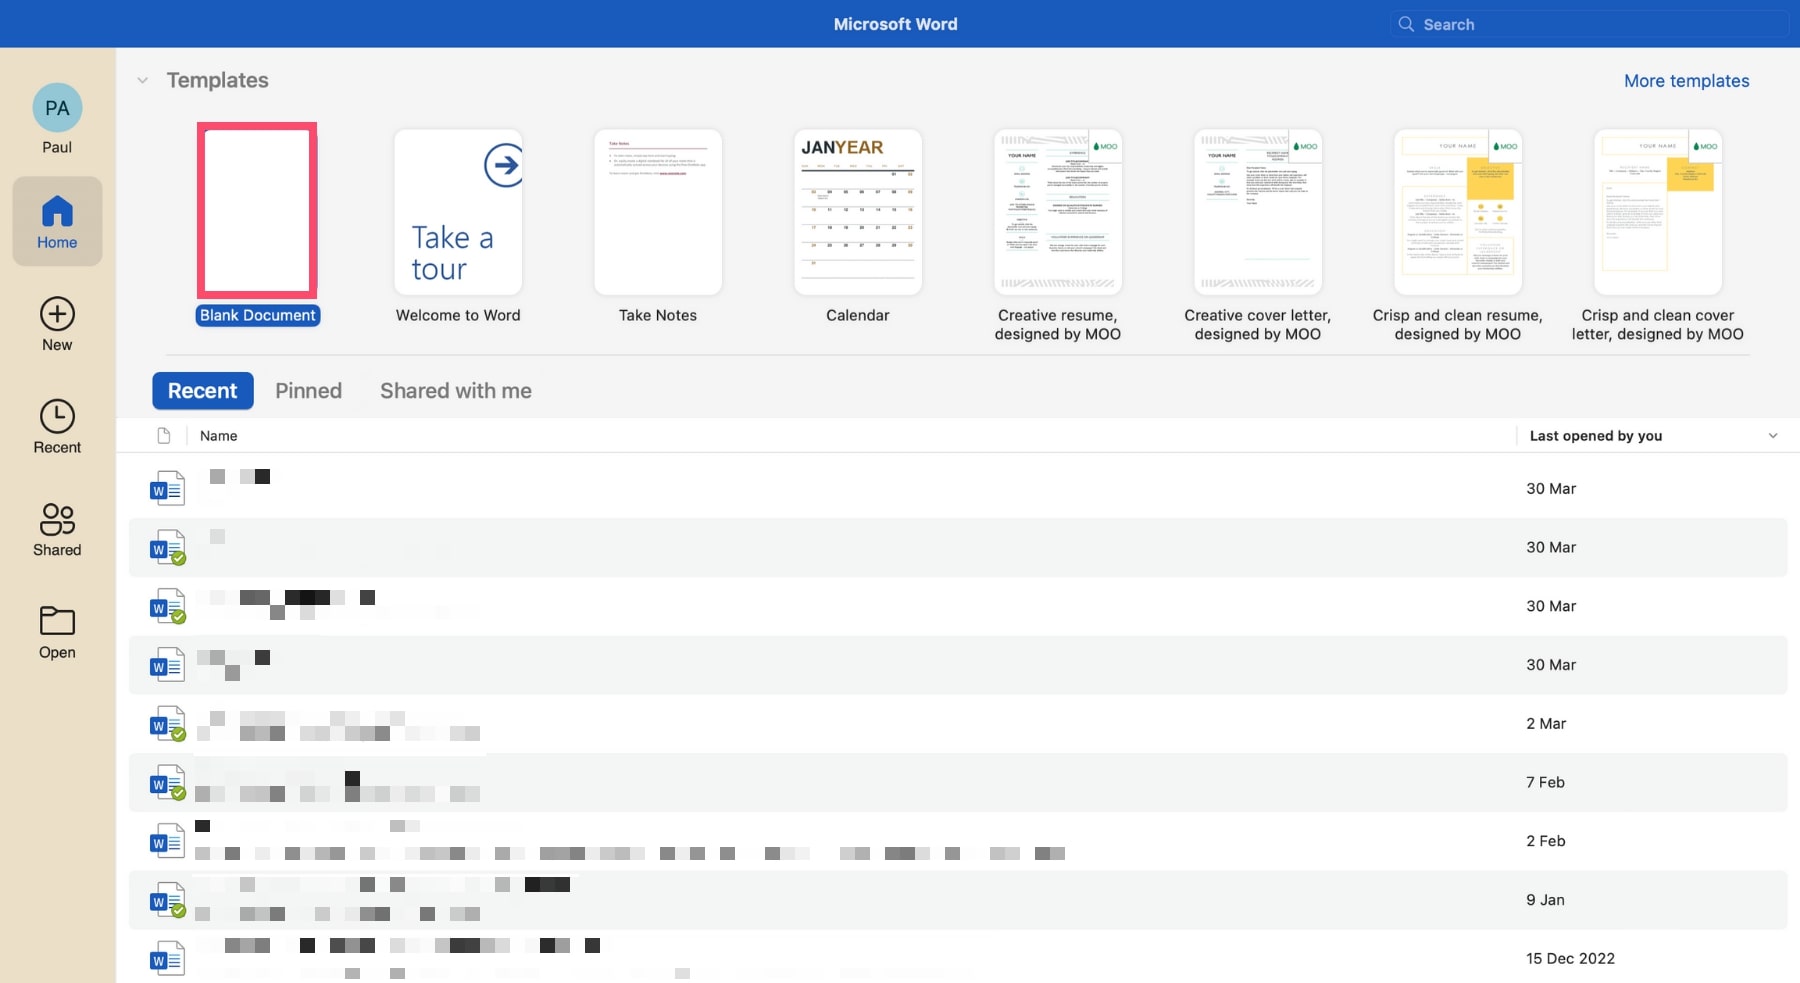This screenshot has height=983, width=1800.
Task: Click the 2 Mar date cell
Action: 1546,724
